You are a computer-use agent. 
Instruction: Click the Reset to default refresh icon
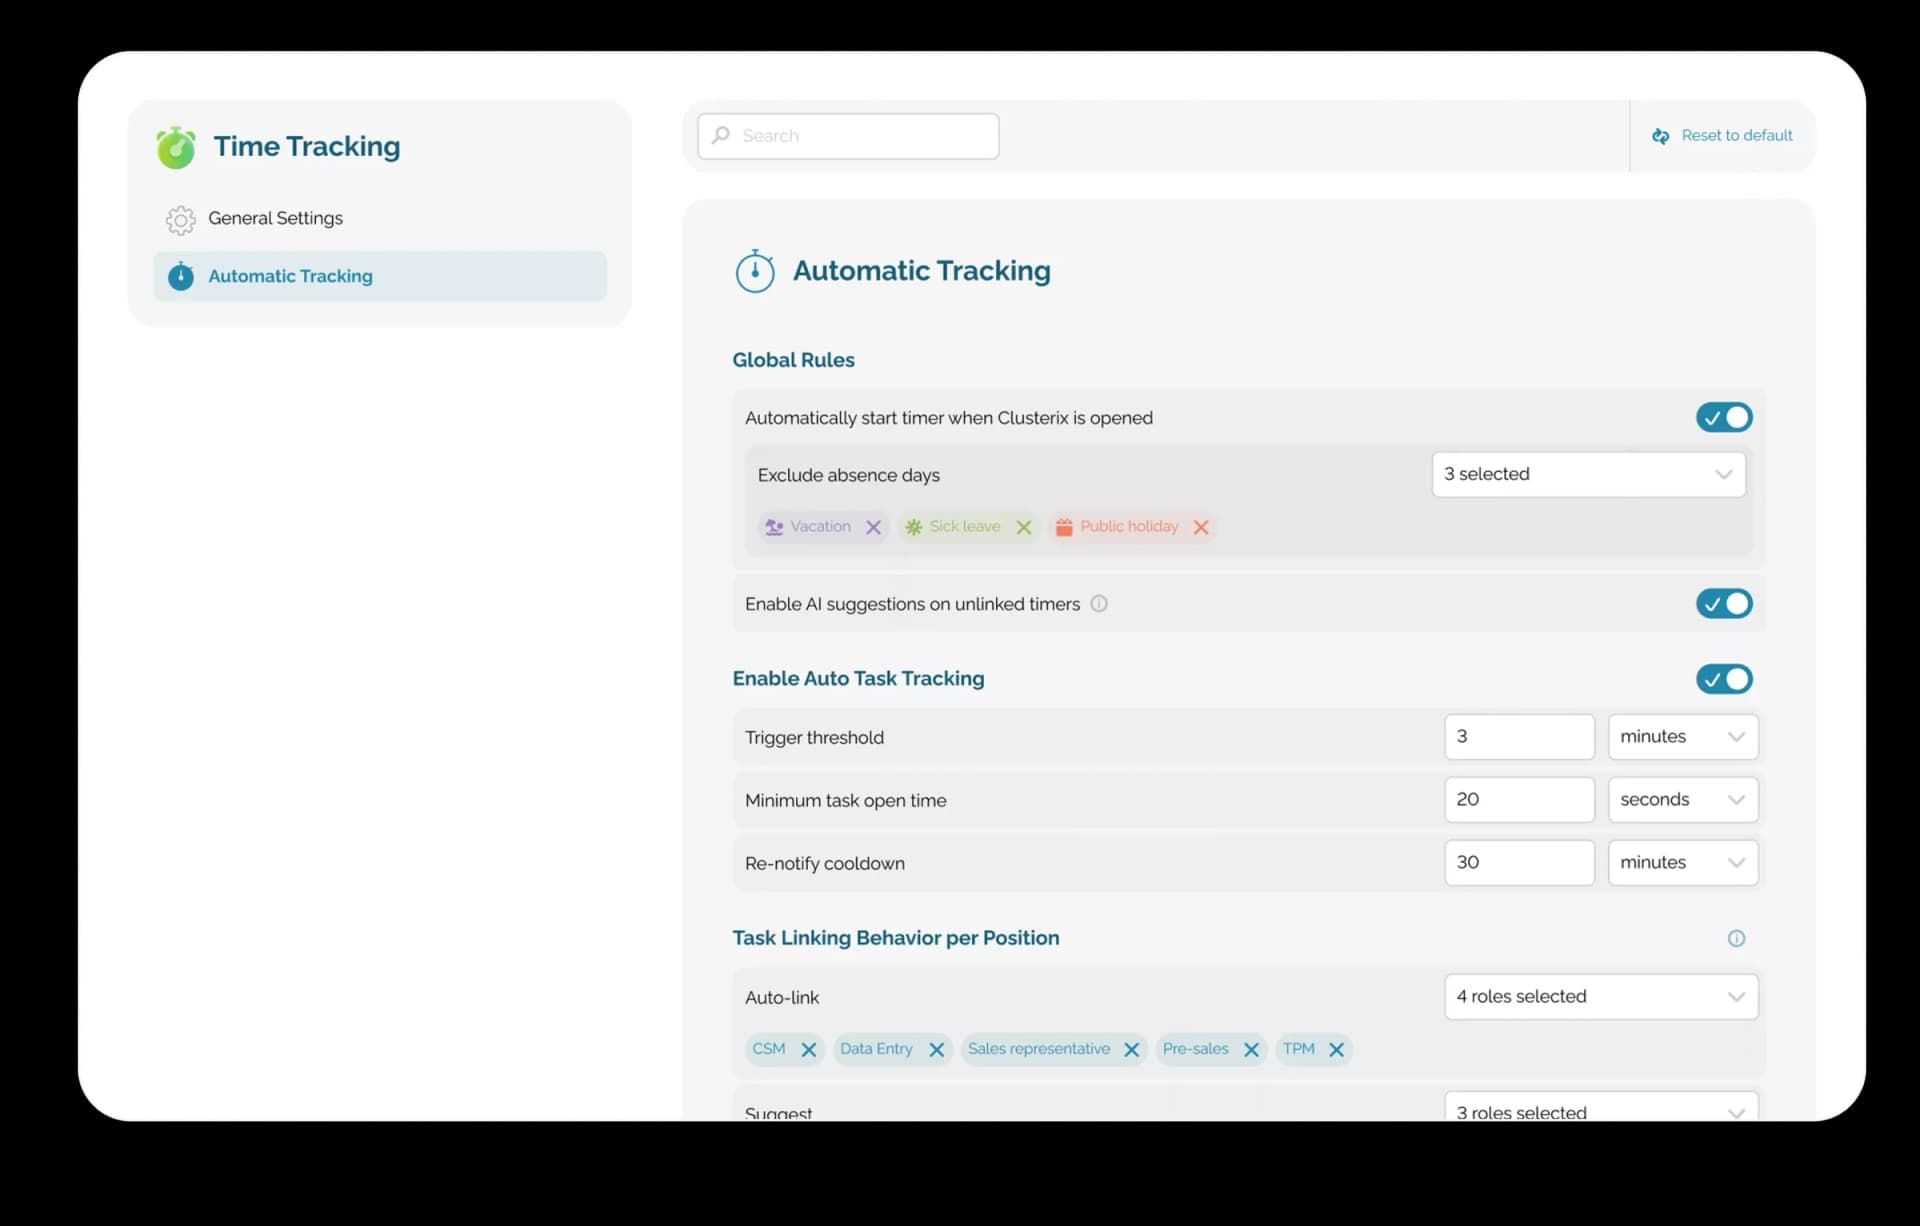pos(1661,136)
